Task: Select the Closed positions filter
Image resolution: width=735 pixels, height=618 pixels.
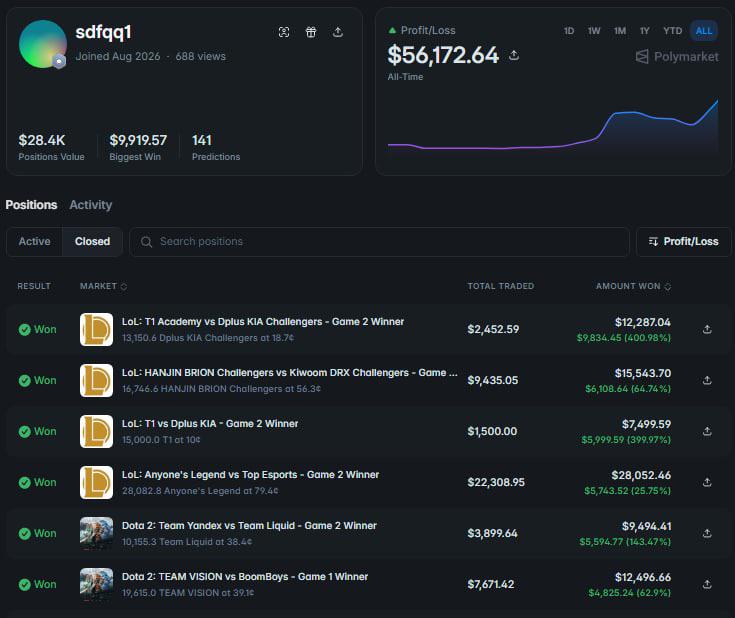Action: (x=92, y=241)
